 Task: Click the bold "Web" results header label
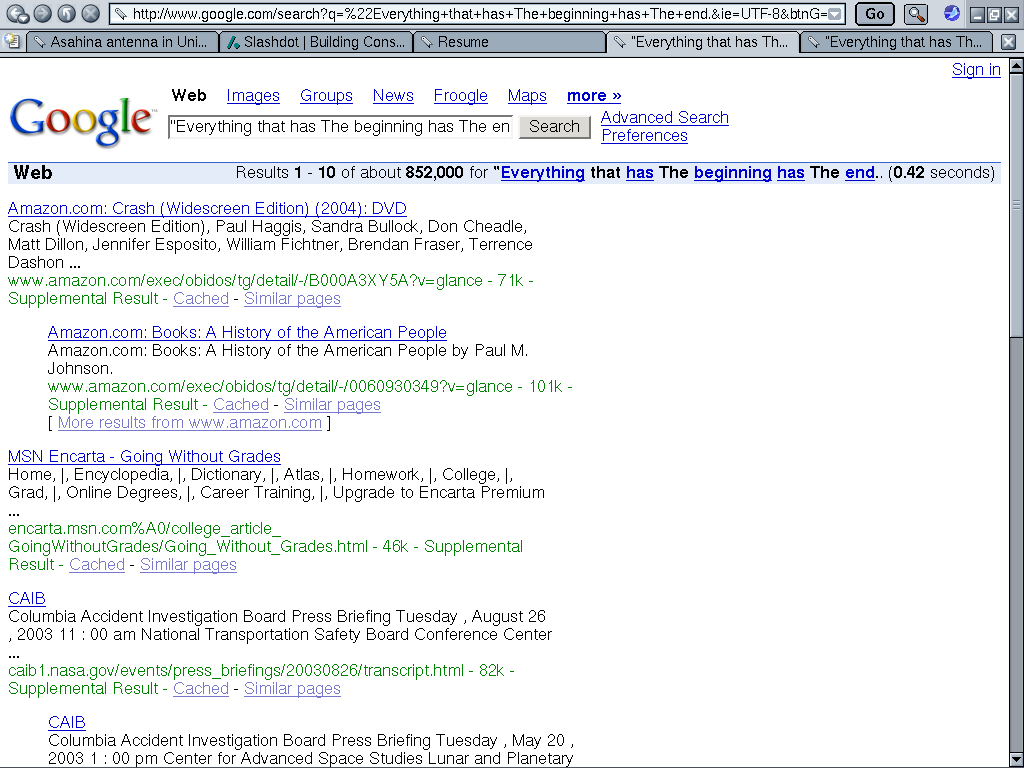coord(33,172)
